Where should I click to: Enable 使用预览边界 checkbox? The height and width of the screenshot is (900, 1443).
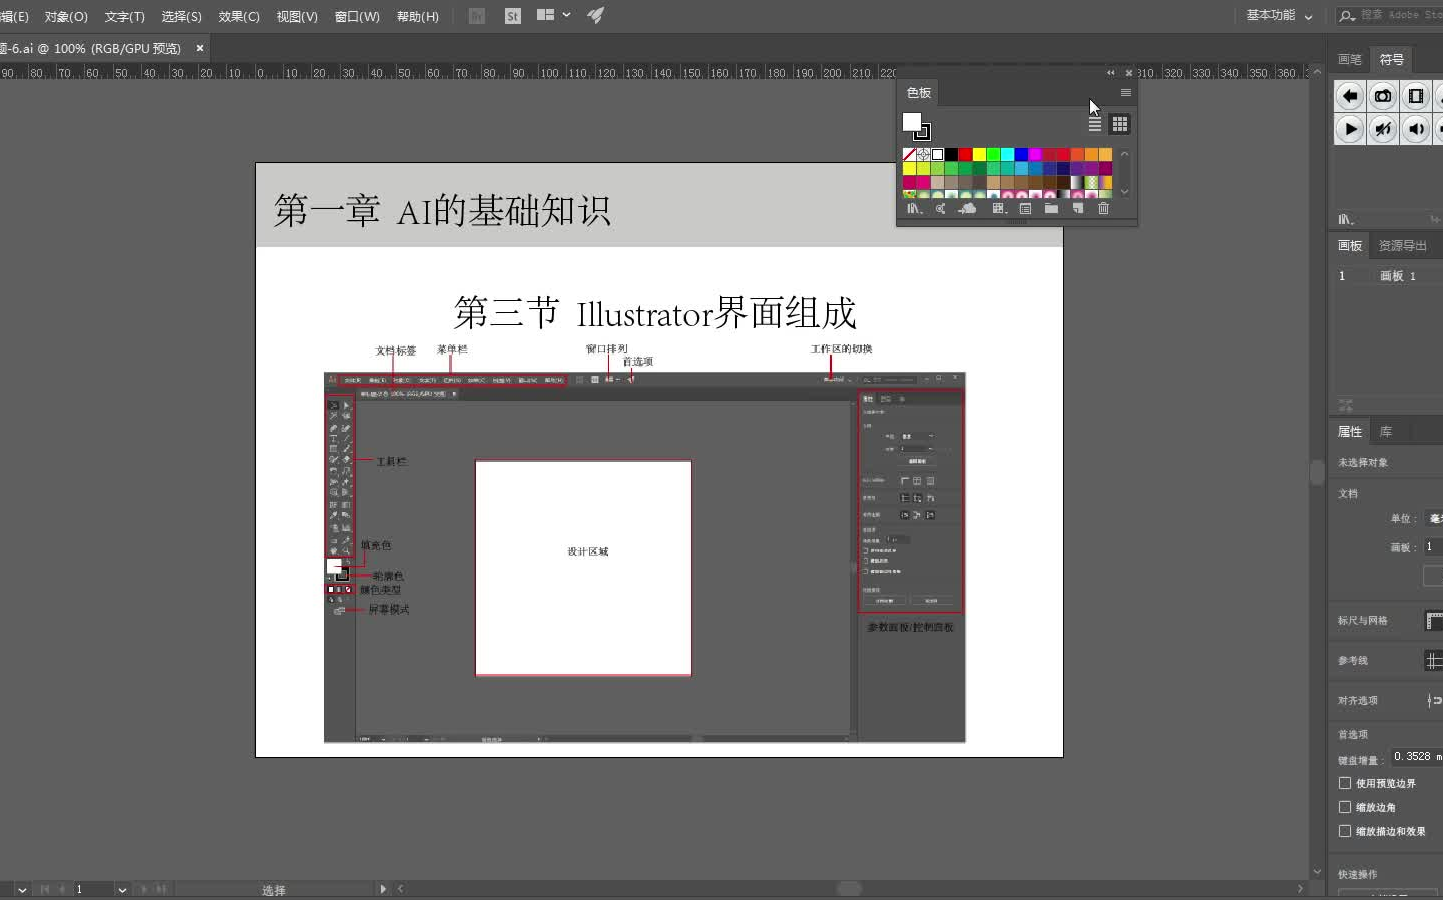point(1345,783)
